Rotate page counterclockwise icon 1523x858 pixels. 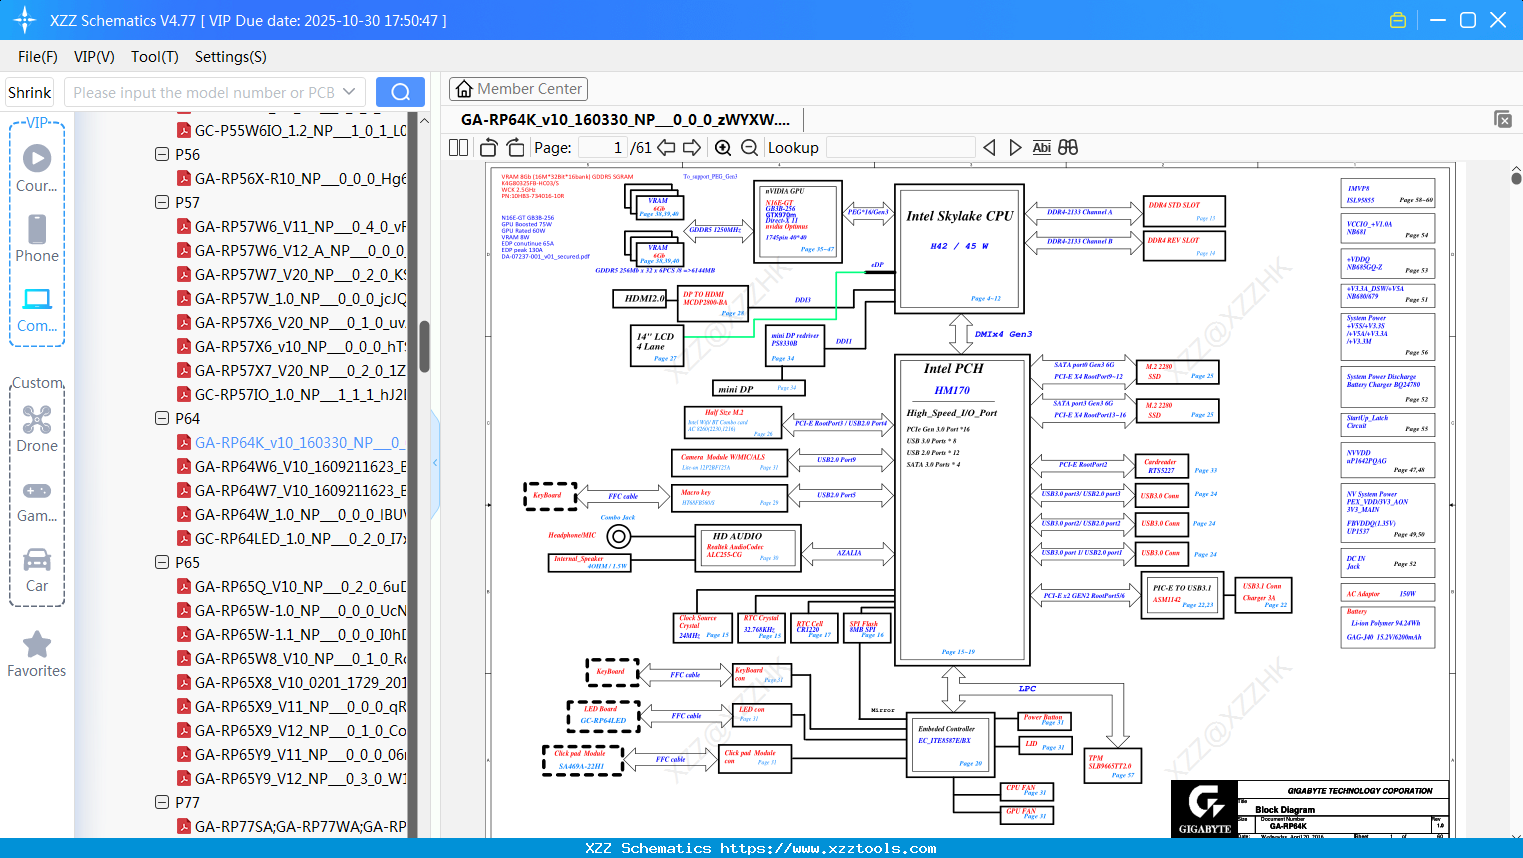tap(489, 148)
